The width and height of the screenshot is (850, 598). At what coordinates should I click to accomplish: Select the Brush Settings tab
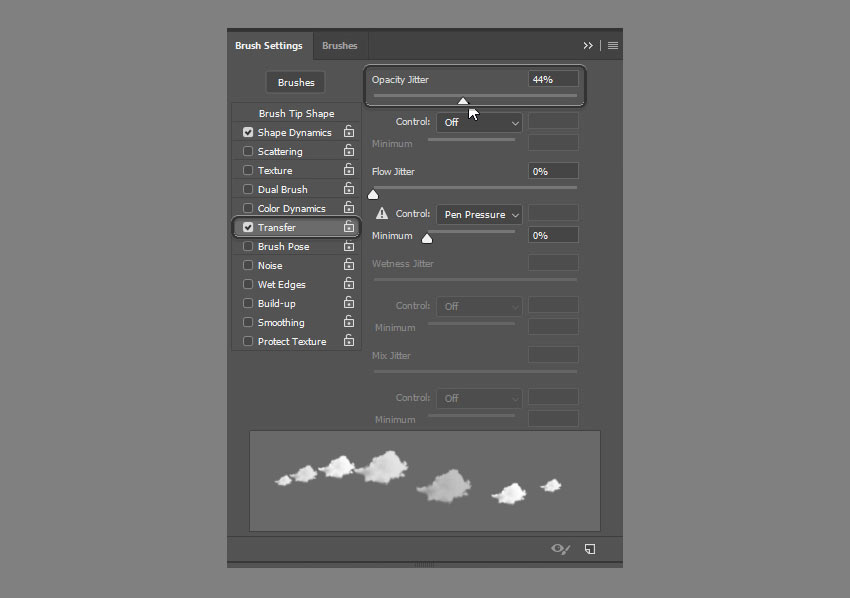pyautogui.click(x=270, y=46)
